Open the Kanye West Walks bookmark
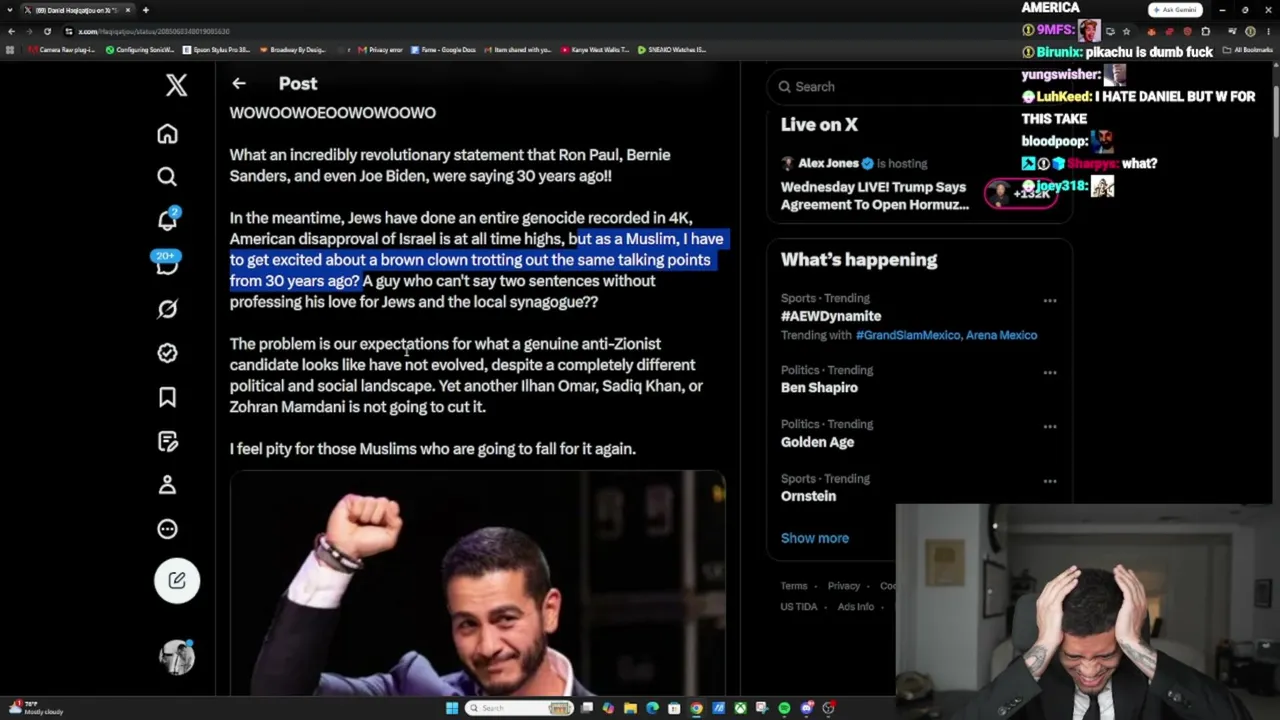Viewport: 1280px width, 720px height. click(x=595, y=50)
